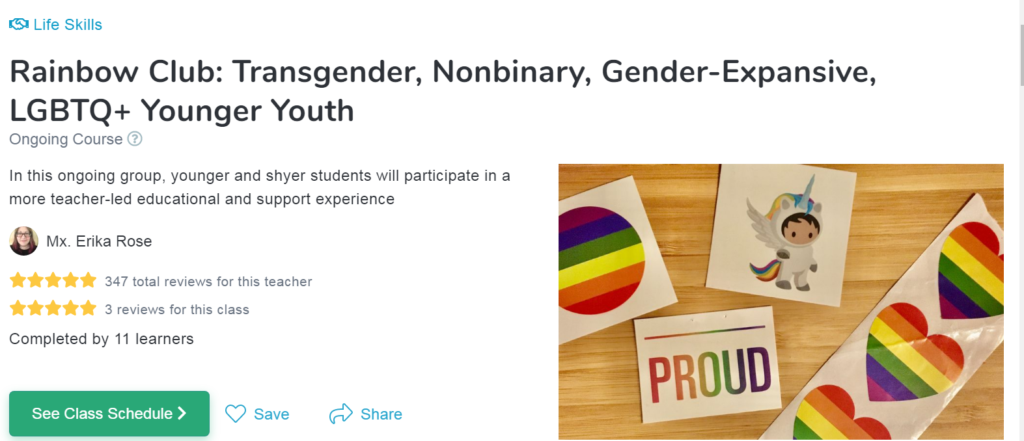
Task: Toggle Save for this class
Action: [x=271, y=414]
